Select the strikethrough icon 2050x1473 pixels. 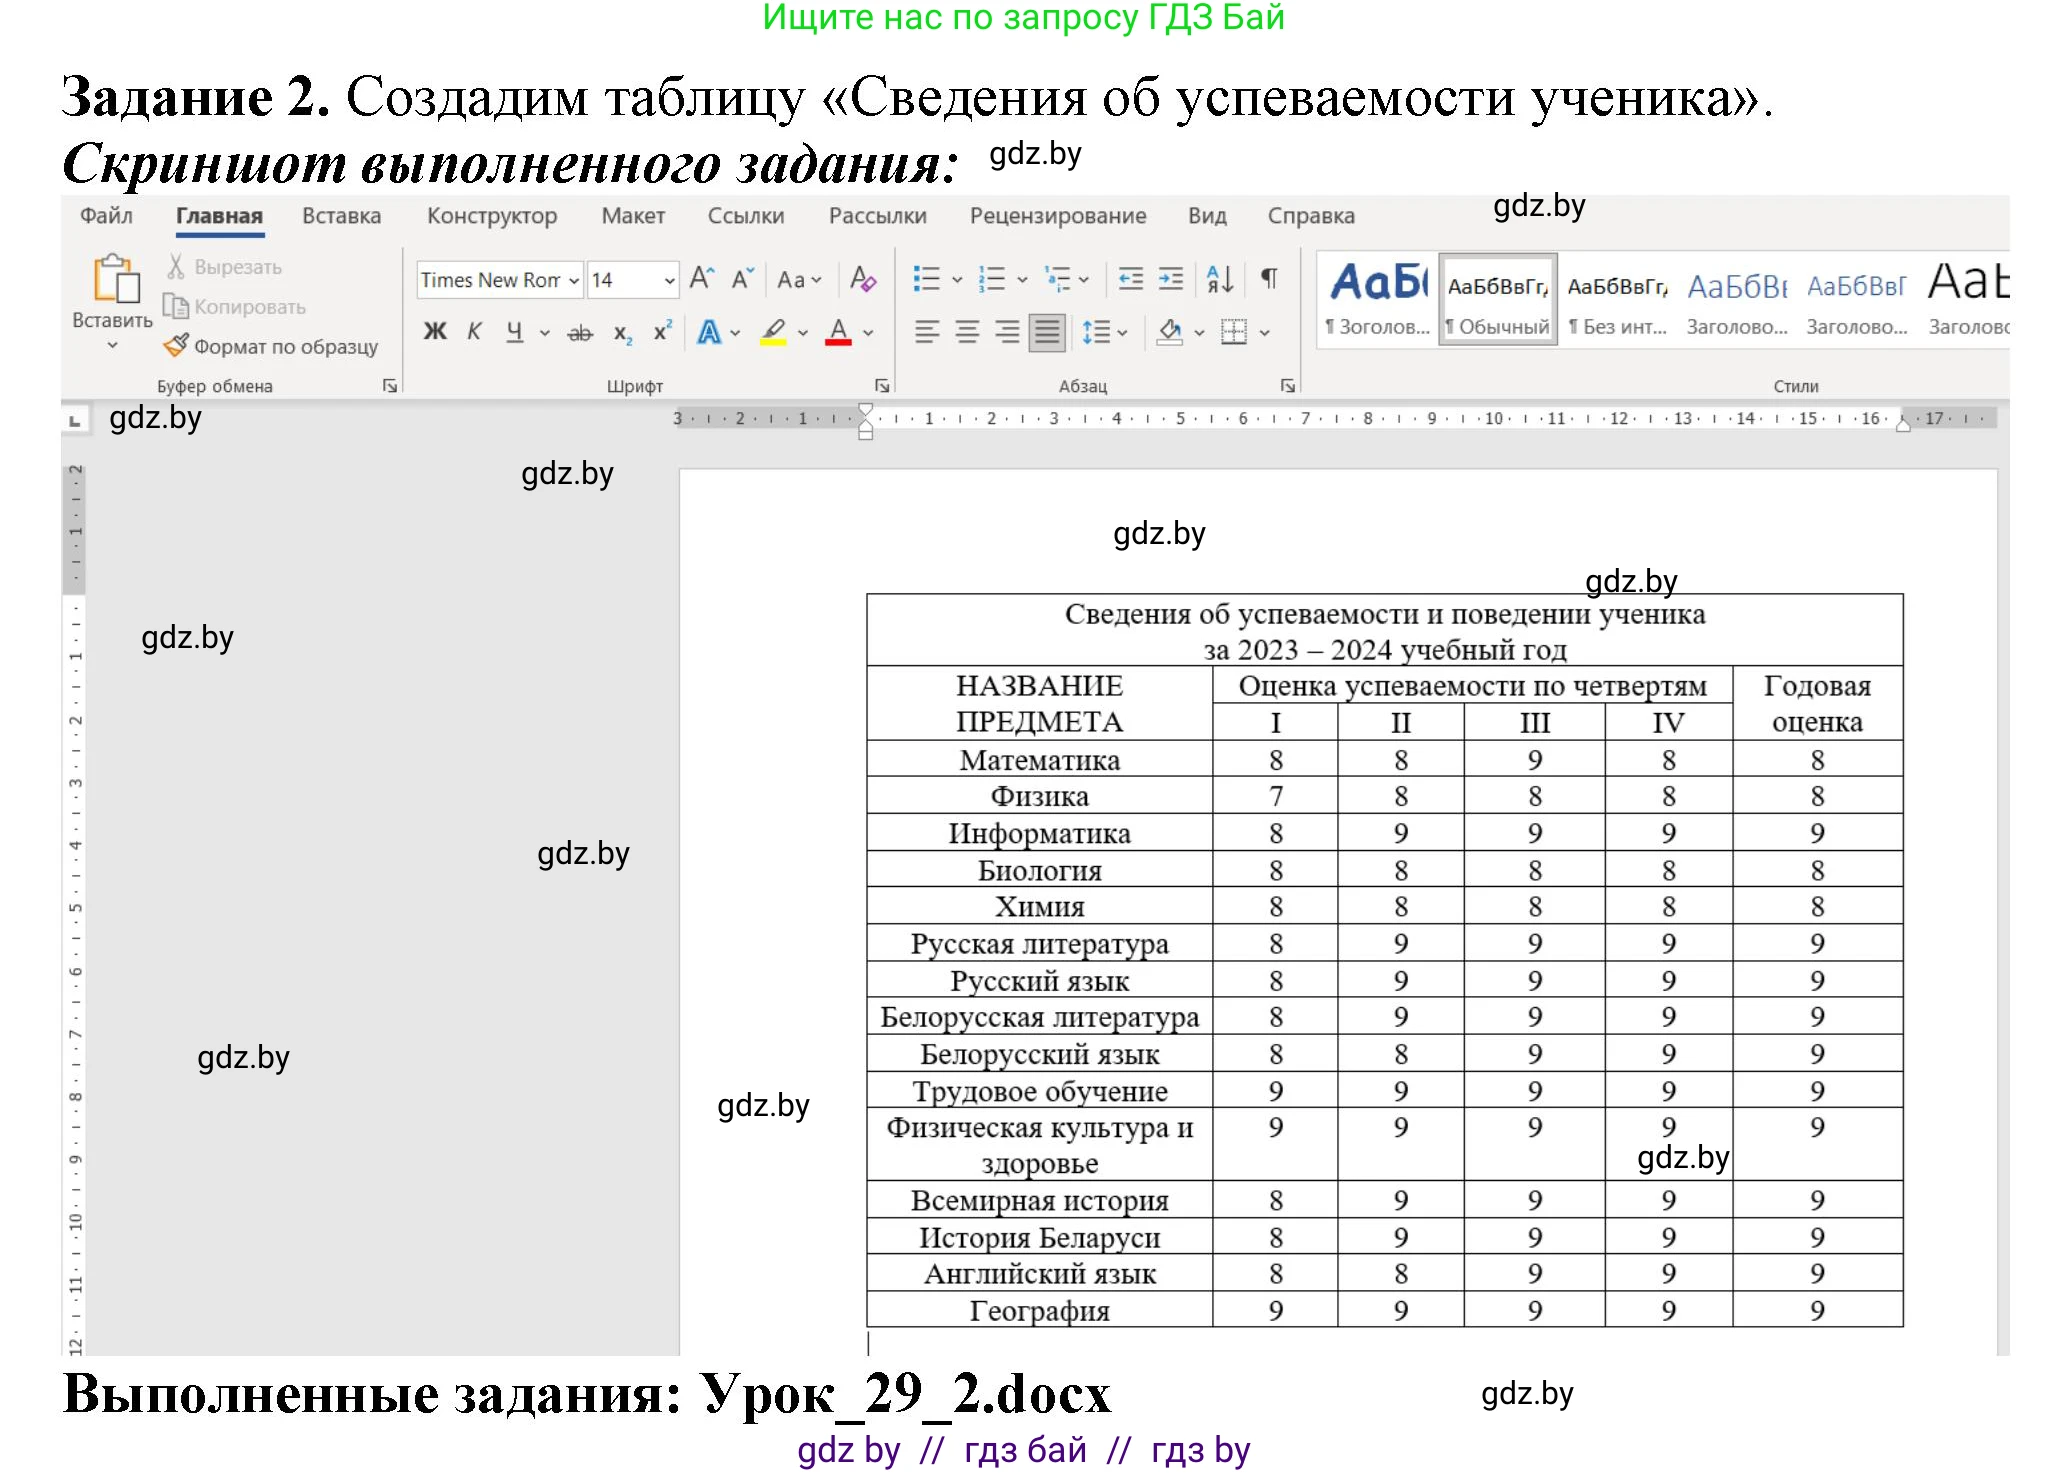pos(580,334)
